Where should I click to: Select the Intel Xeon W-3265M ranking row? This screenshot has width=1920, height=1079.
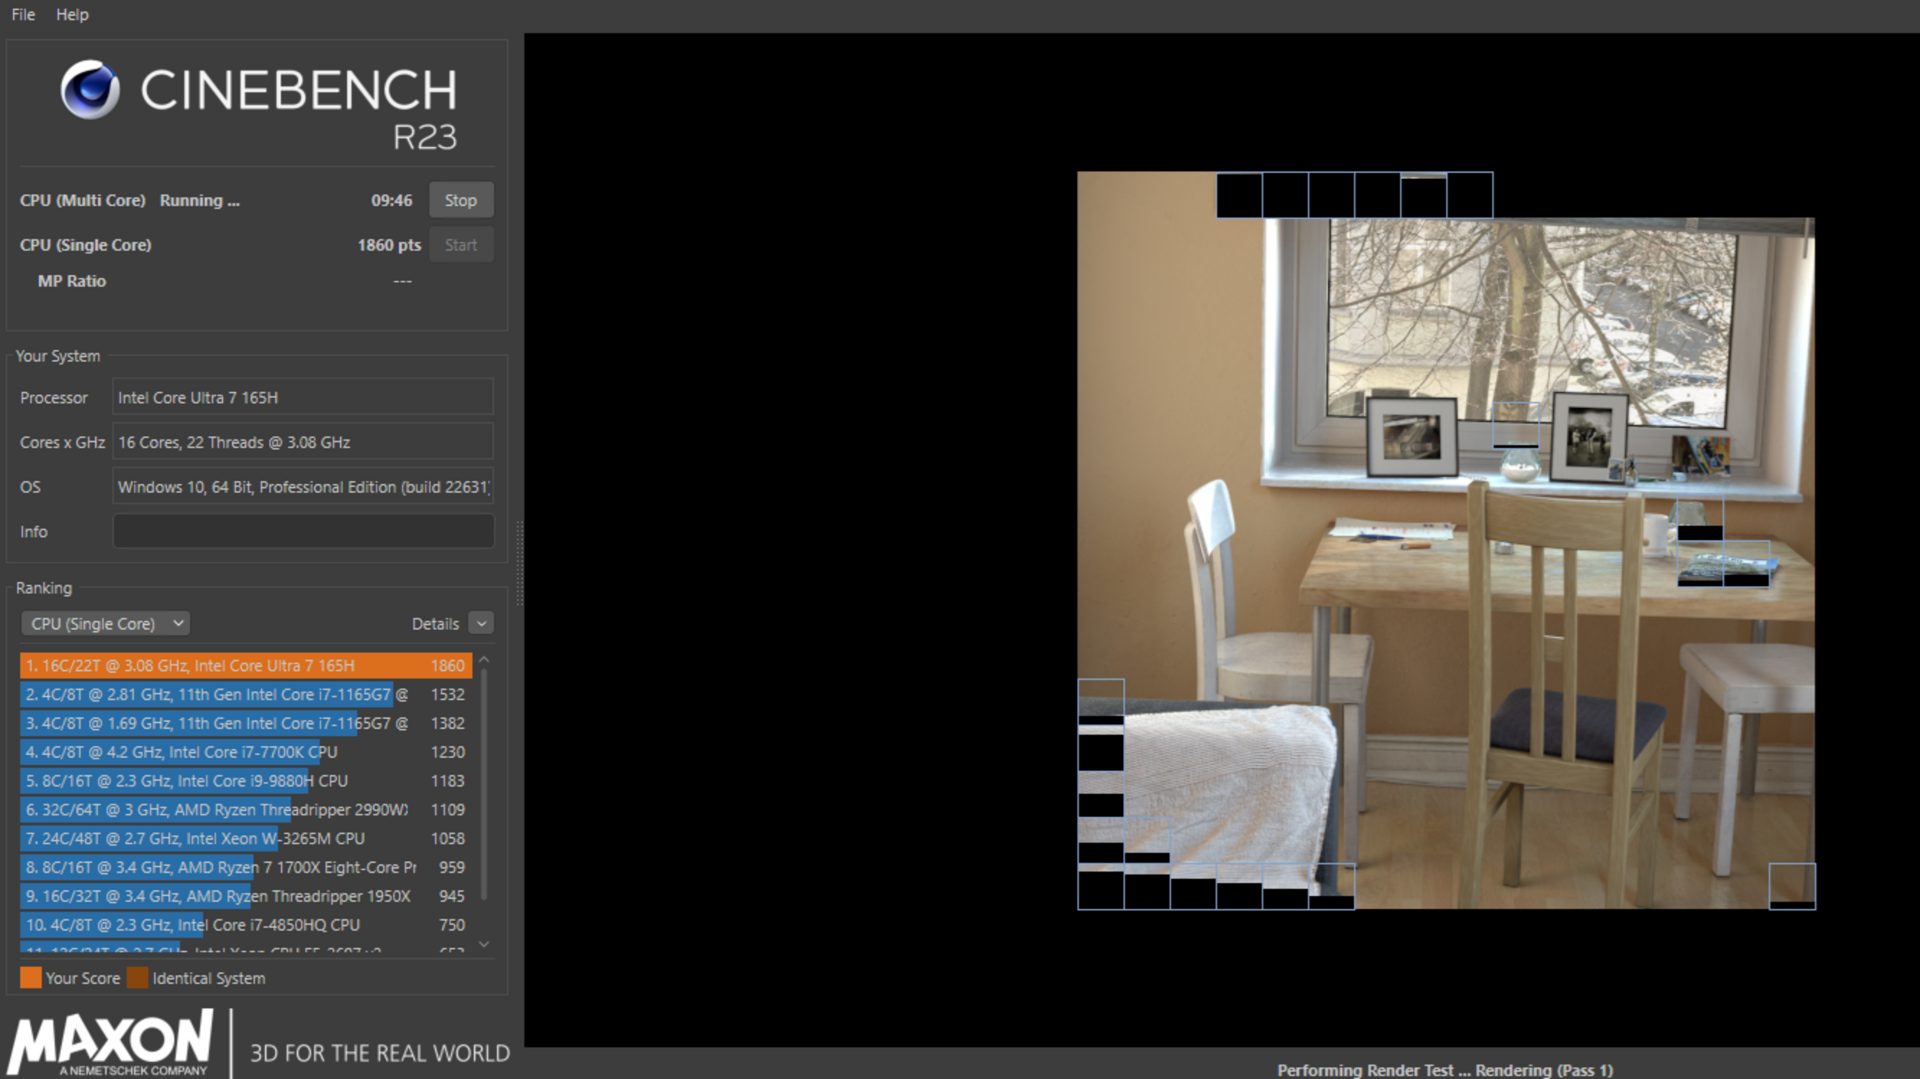[x=245, y=838]
